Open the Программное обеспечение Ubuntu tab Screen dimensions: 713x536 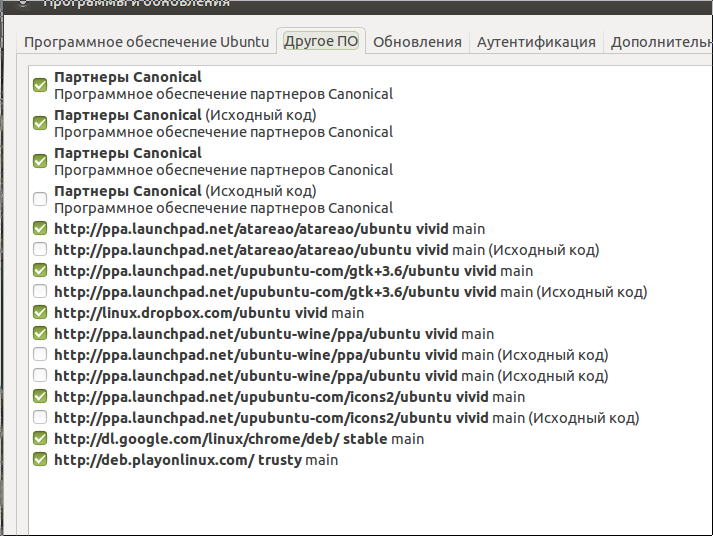tap(146, 42)
